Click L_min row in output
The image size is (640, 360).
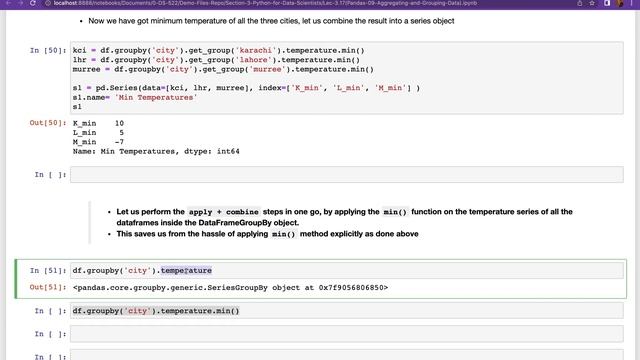(x=98, y=133)
